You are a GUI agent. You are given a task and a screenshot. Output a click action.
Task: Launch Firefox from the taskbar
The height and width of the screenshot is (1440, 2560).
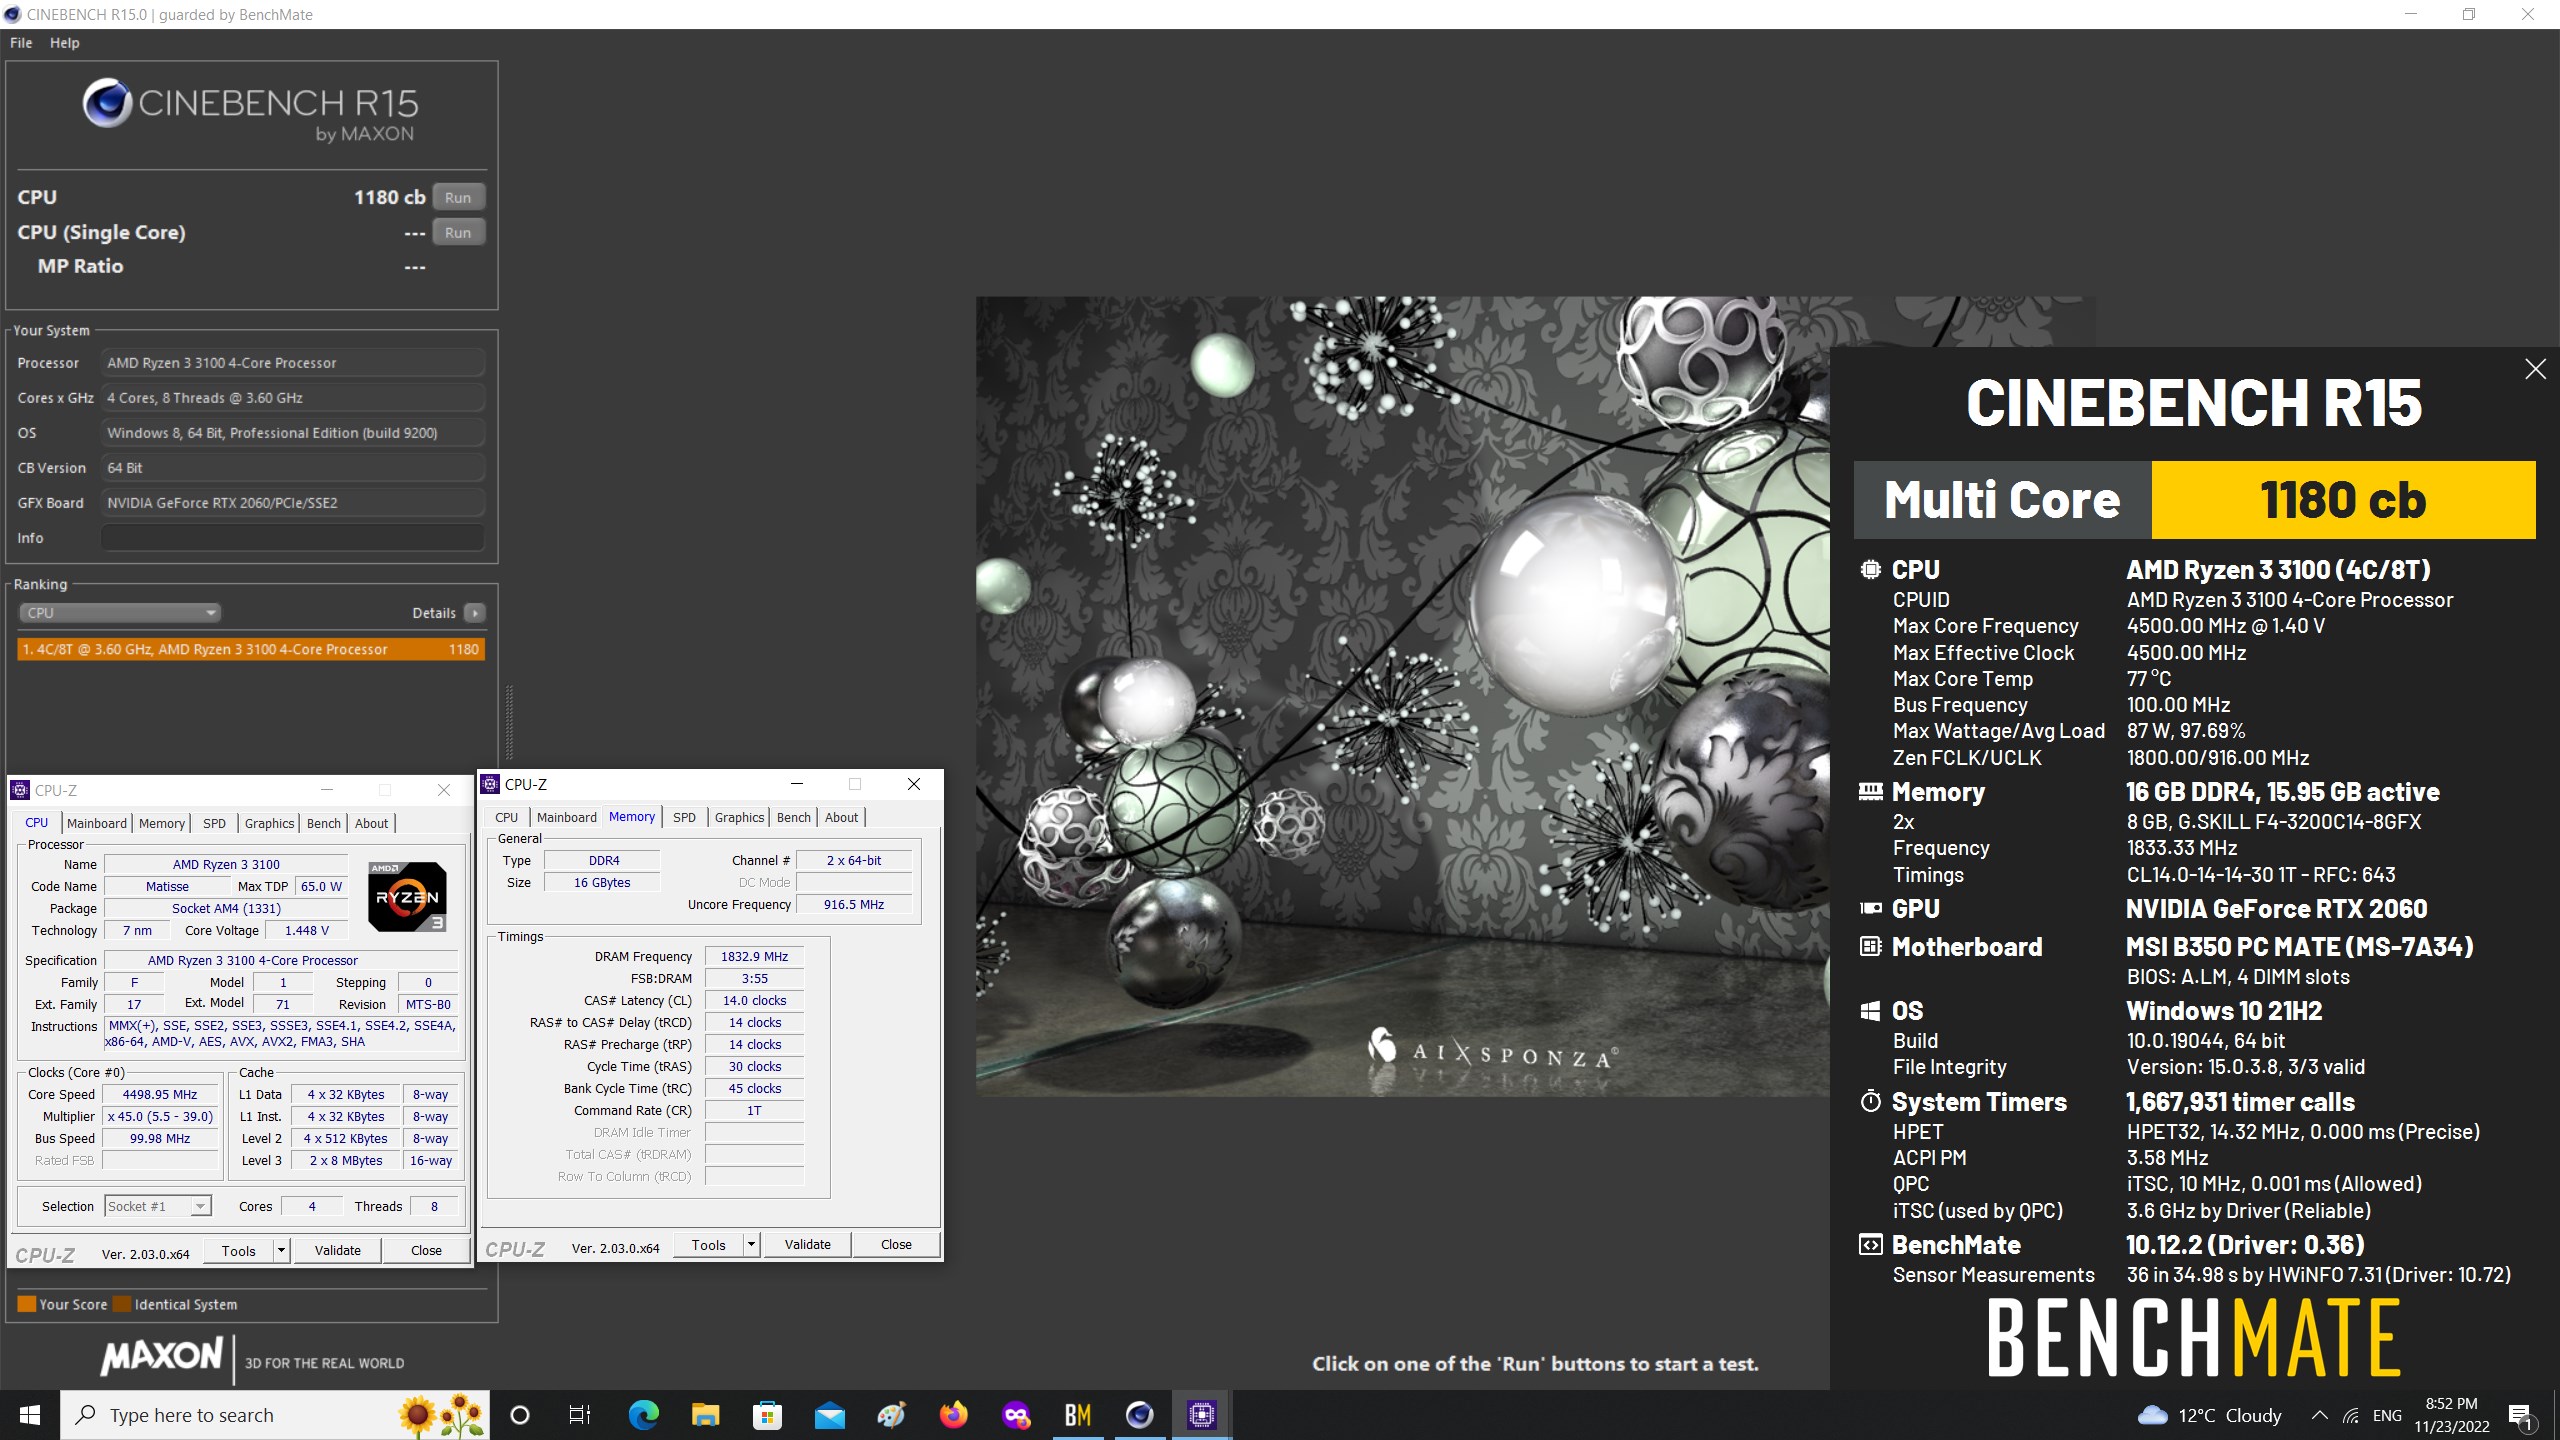pyautogui.click(x=953, y=1415)
